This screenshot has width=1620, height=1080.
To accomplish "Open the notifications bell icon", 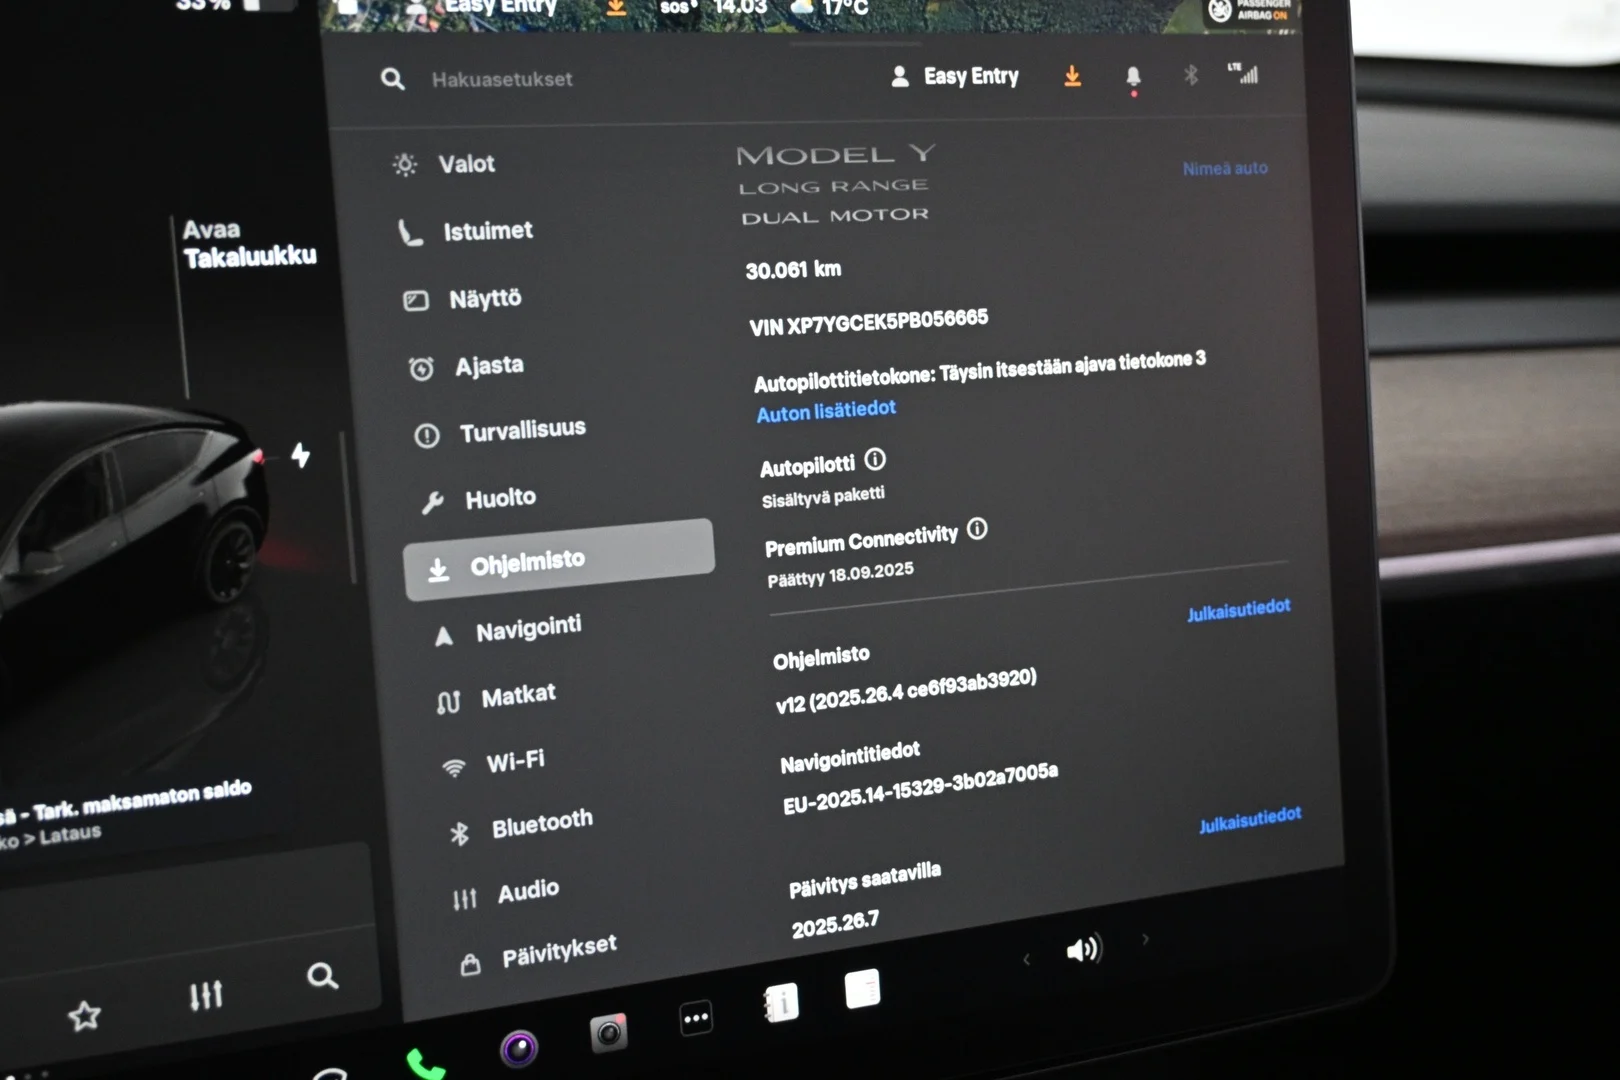I will pos(1133,78).
